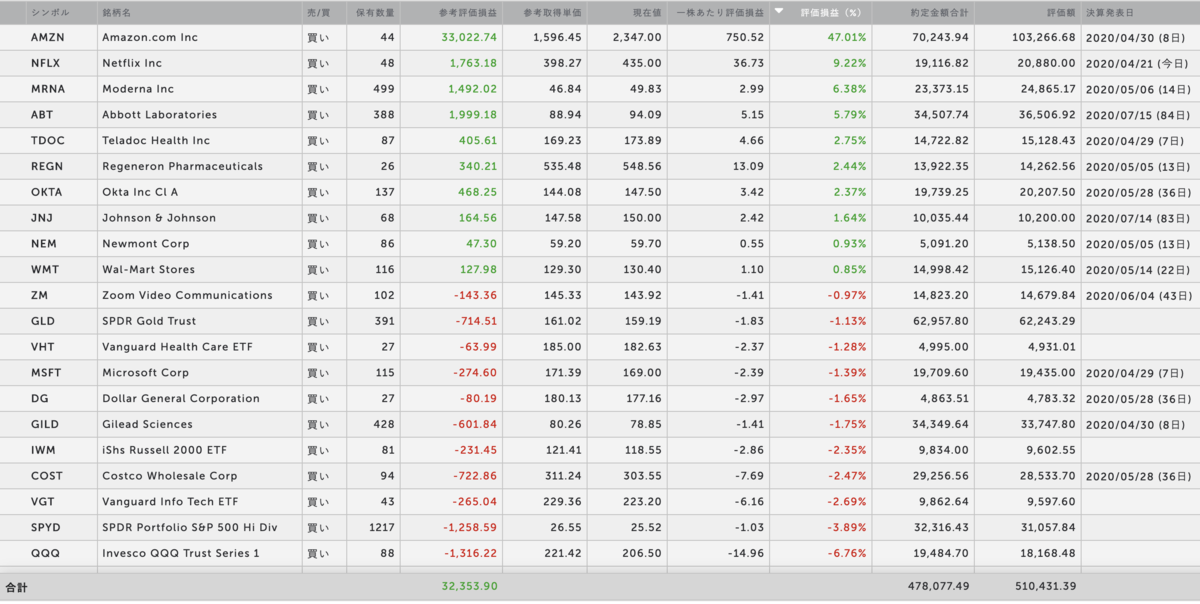Open Dollar General Corporation name
This screenshot has height=604, width=1200.
pos(181,399)
